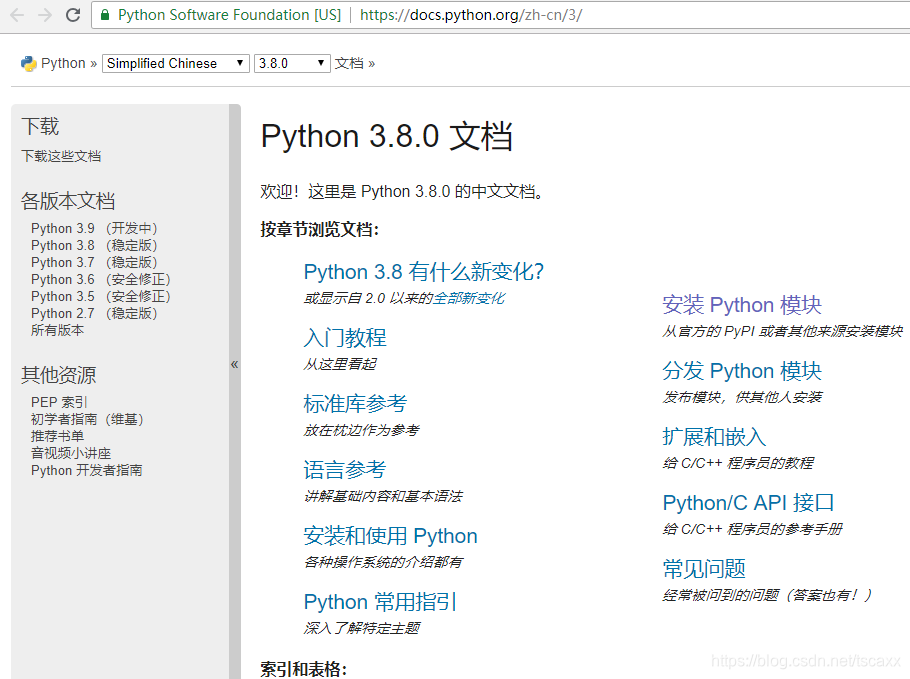The width and height of the screenshot is (910, 679).
Task: Click the 下载 sidebar heading
Action: click(x=40, y=126)
